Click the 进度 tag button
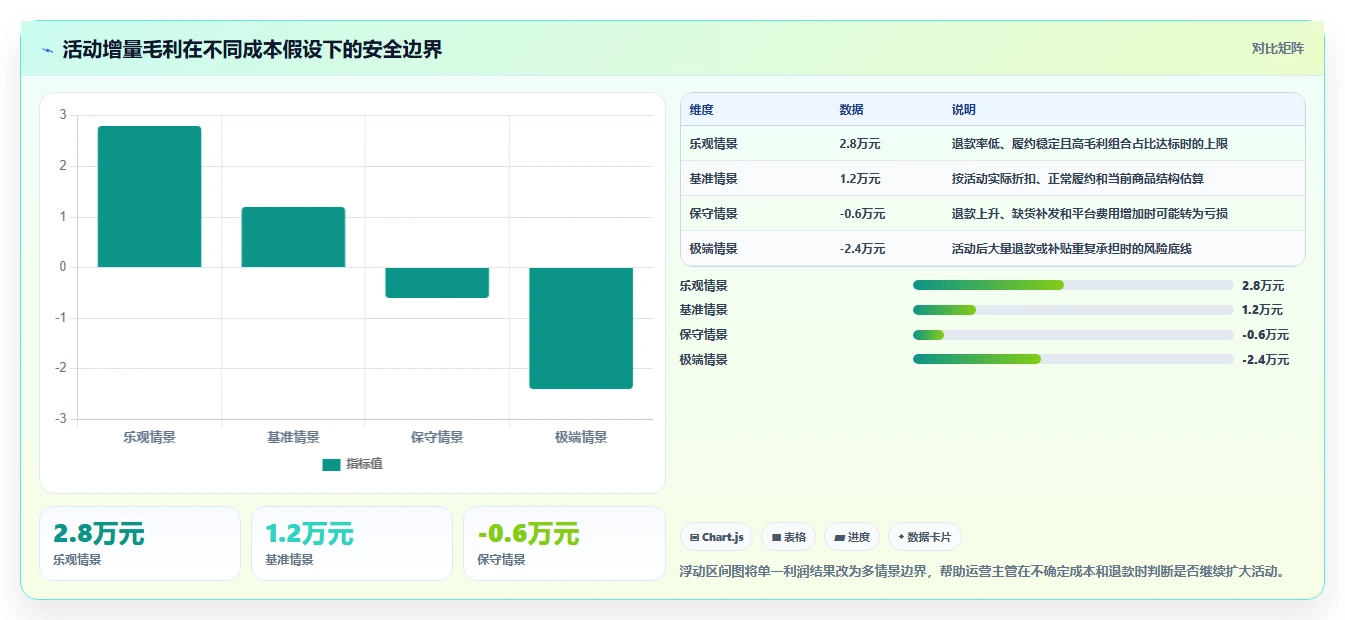The width and height of the screenshot is (1345, 620). pyautogui.click(x=853, y=537)
